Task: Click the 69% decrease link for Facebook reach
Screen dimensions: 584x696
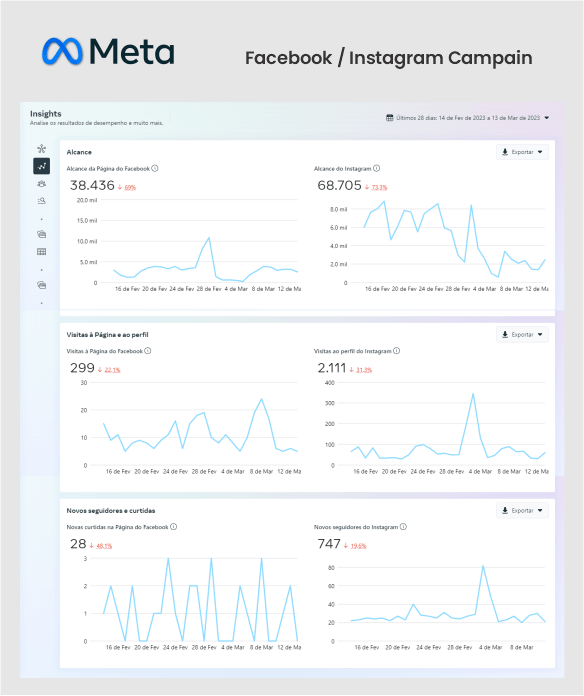Action: click(130, 187)
